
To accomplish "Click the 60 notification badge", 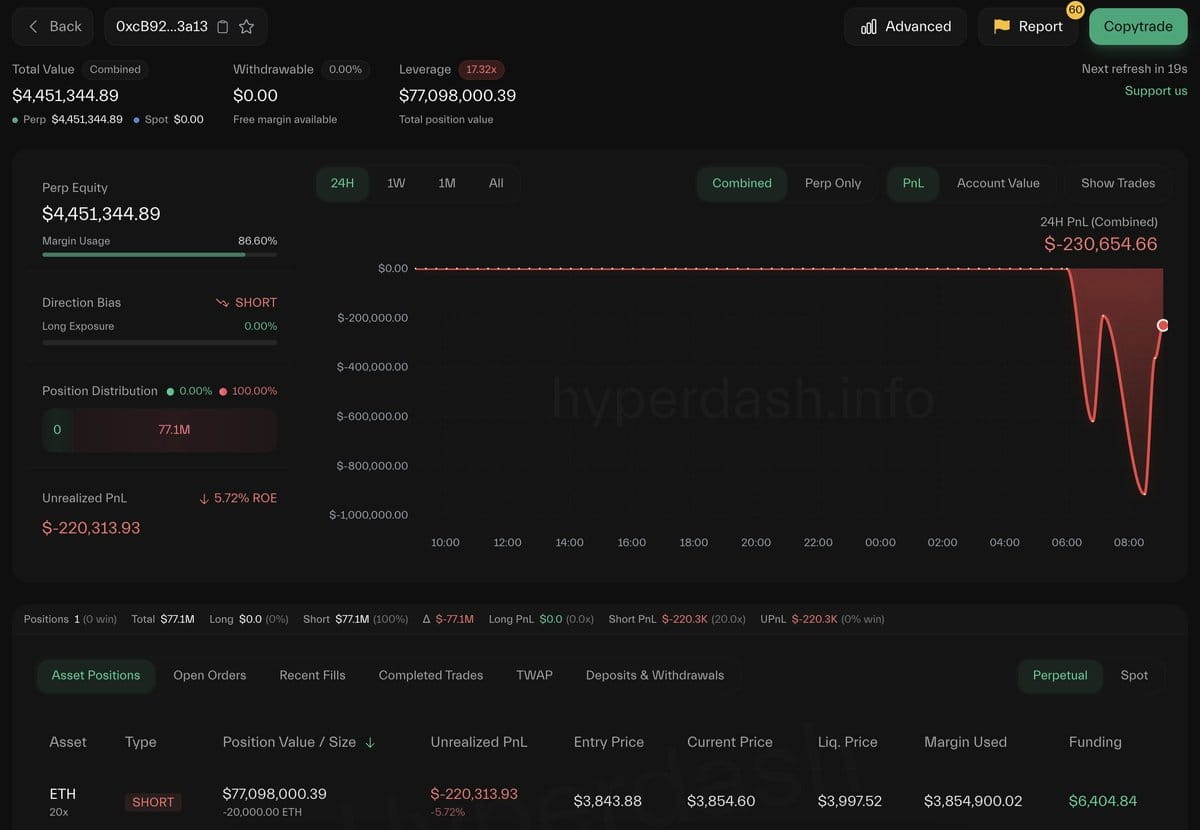I will 1076,9.
